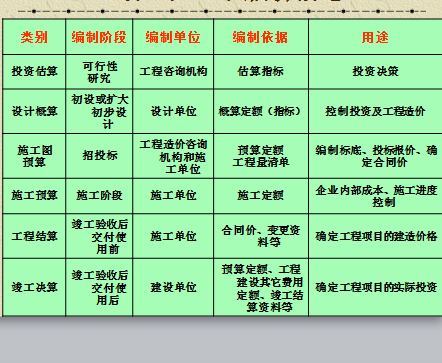442x363 pixels.
Task: Select the cell 施工图预算
Action: [x=34, y=156]
